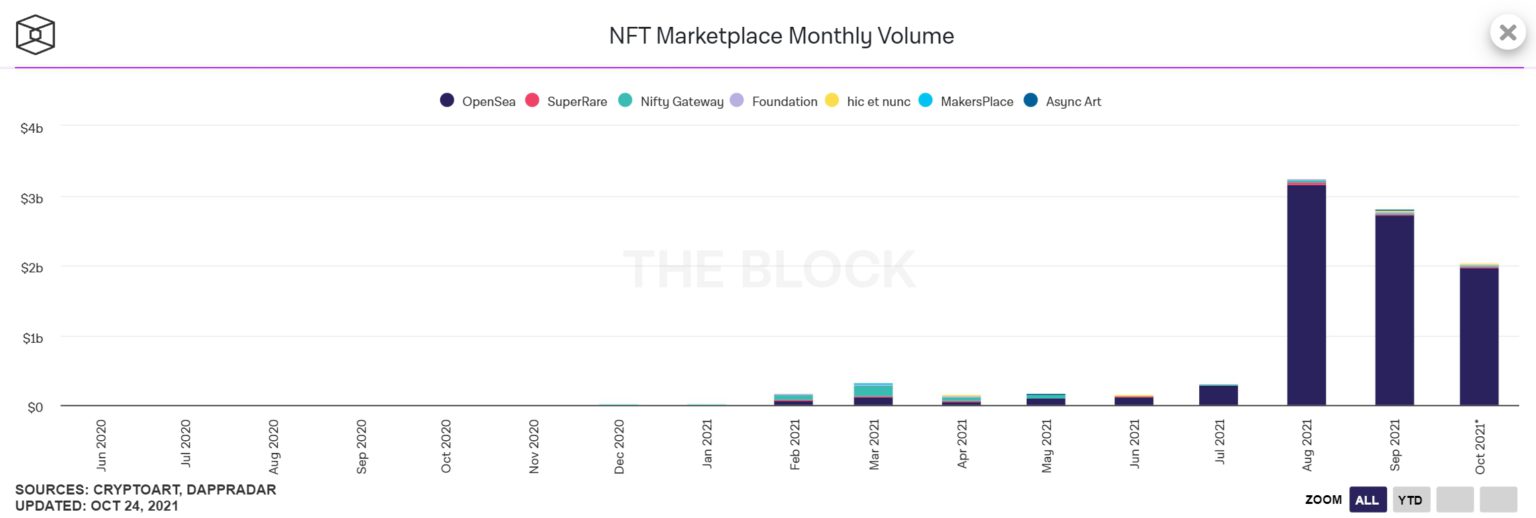This screenshot has height=518, width=1536.
Task: Close the chart with the X button
Action: click(1507, 32)
